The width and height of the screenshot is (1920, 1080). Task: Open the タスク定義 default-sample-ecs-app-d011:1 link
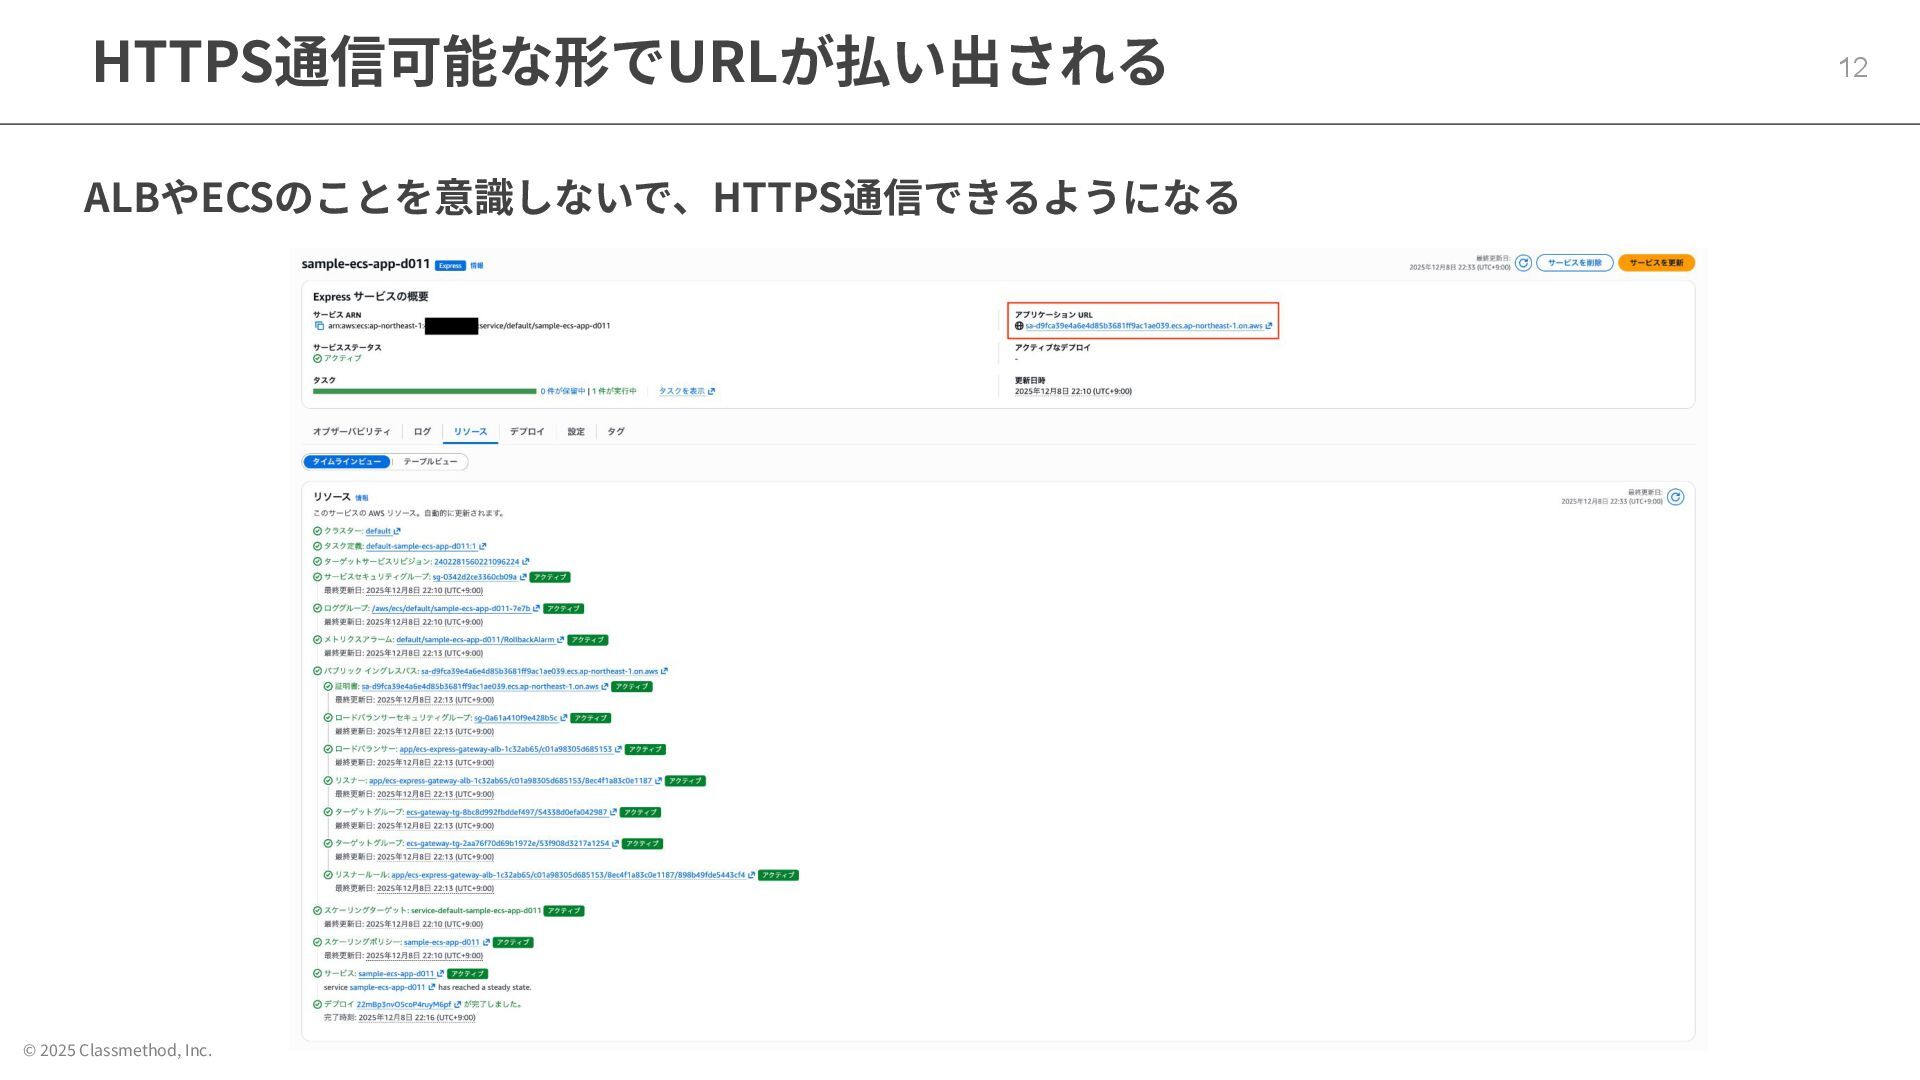[420, 547]
